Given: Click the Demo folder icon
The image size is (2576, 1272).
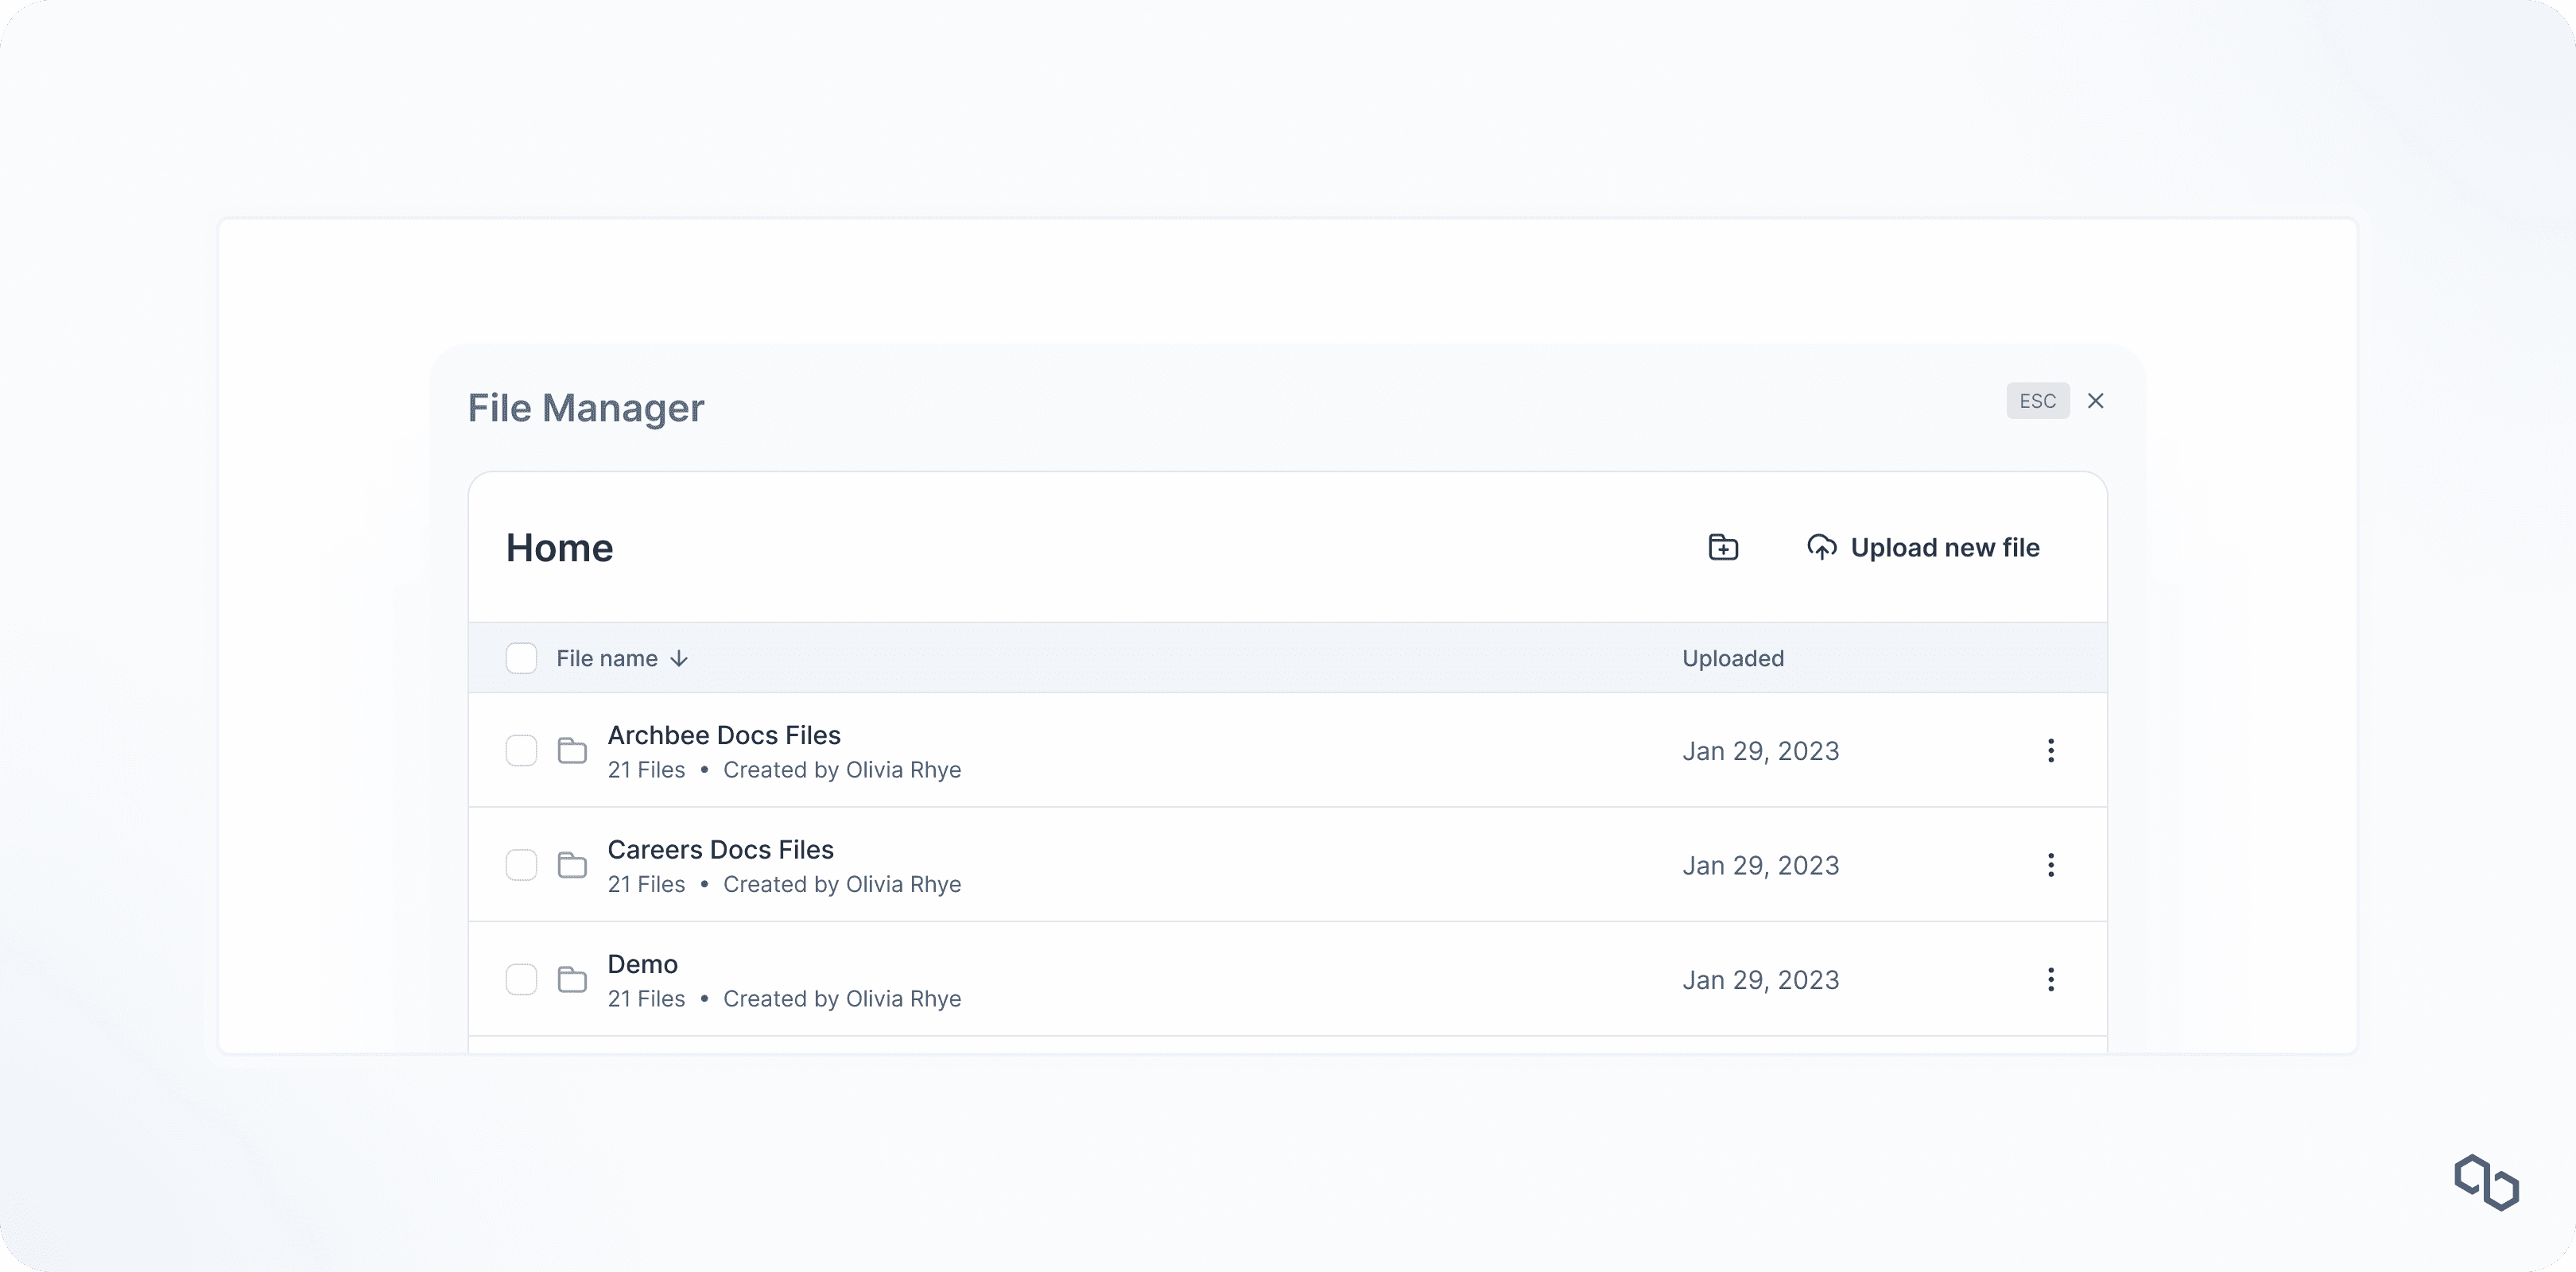Looking at the screenshot, I should (572, 979).
